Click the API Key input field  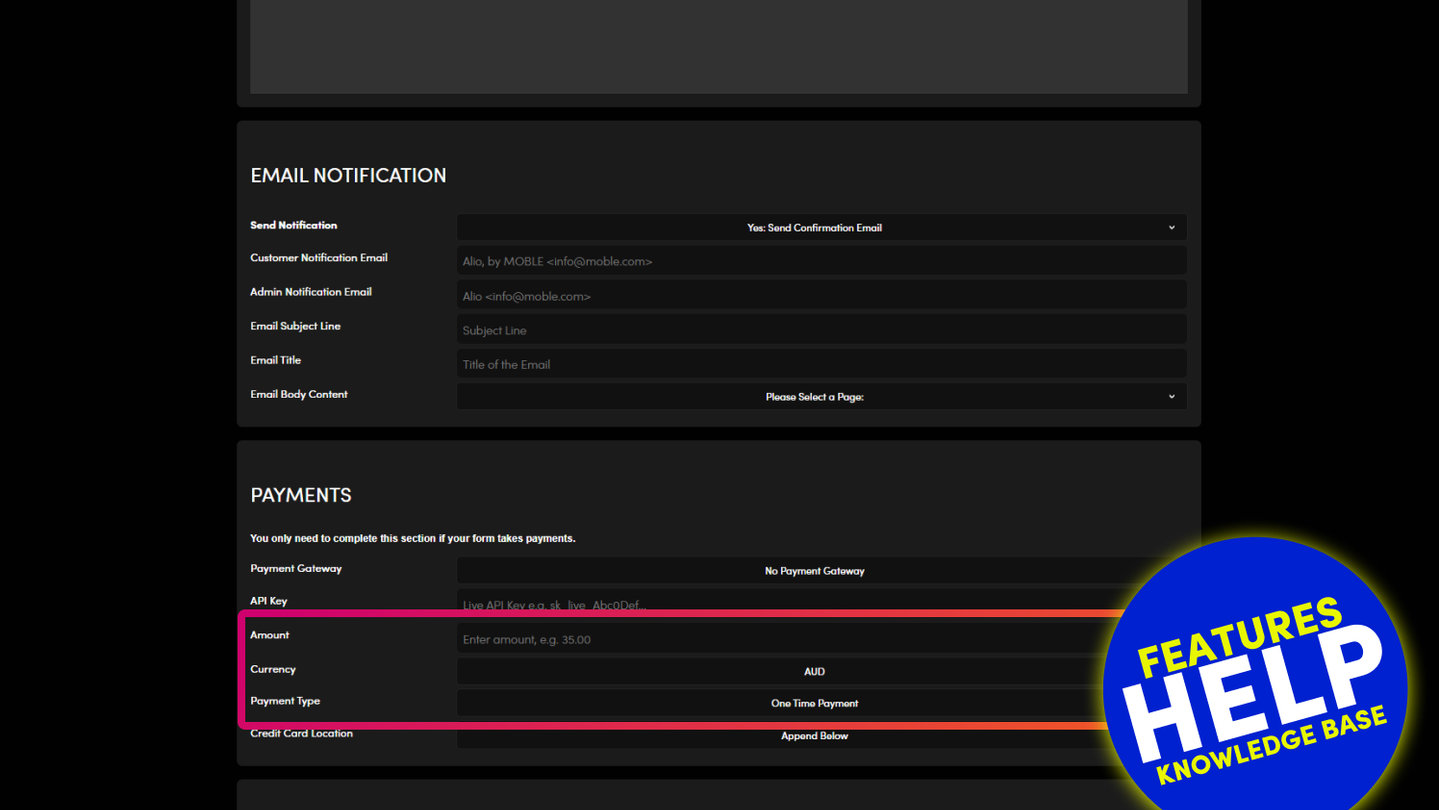click(x=780, y=605)
